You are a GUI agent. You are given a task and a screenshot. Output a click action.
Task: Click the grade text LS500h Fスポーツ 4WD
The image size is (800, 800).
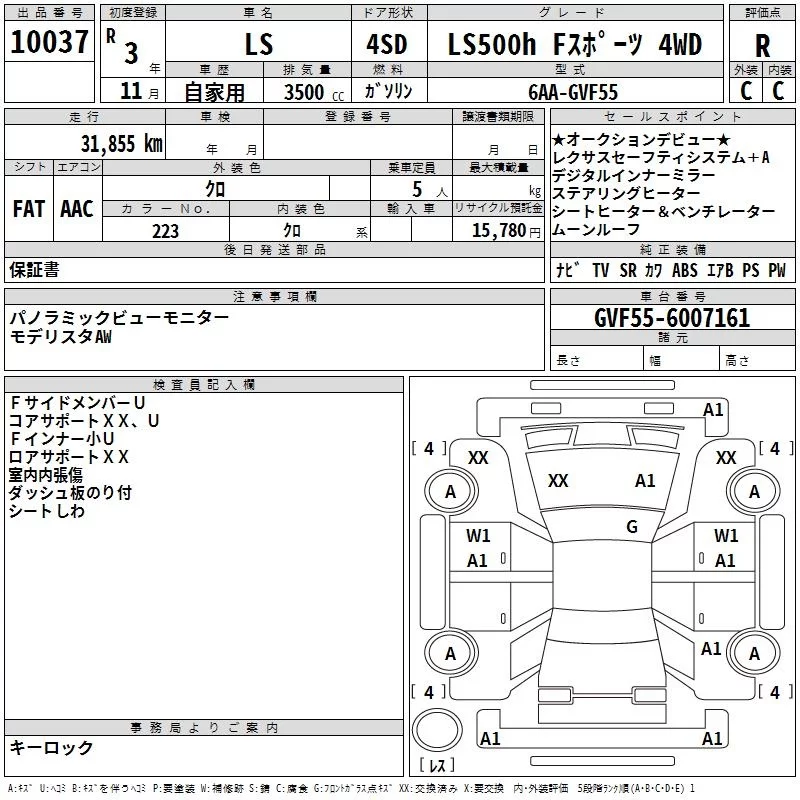pyautogui.click(x=574, y=44)
